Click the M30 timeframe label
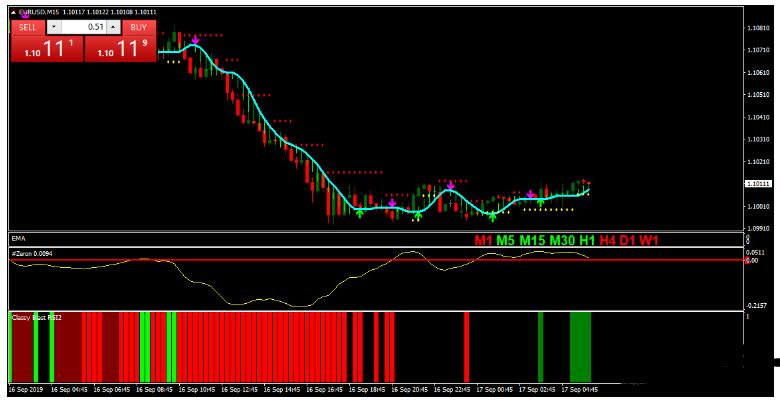This screenshot has height=404, width=780. (x=562, y=241)
